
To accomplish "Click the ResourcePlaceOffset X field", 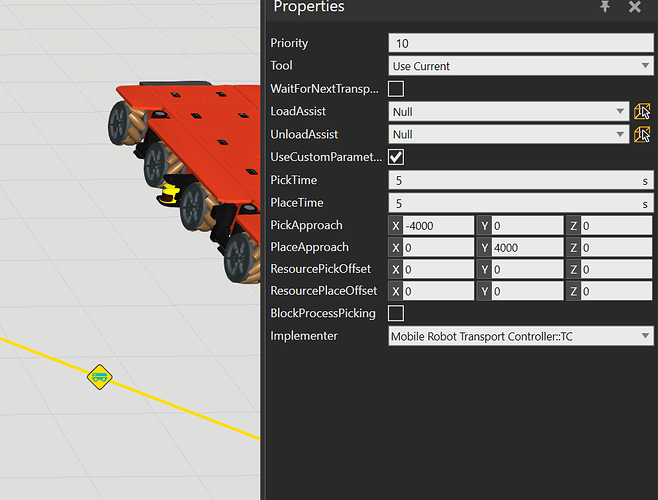I will [x=437, y=291].
